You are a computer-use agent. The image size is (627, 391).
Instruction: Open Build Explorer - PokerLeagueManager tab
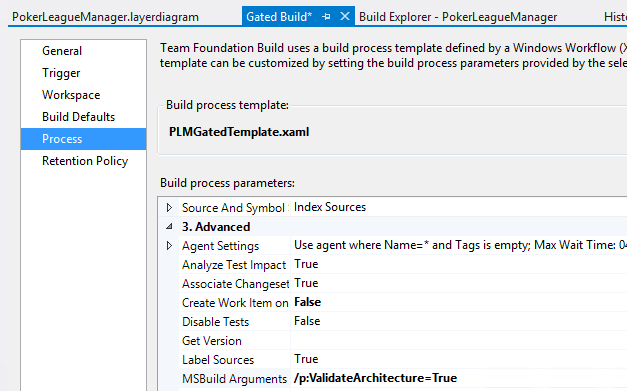click(458, 17)
